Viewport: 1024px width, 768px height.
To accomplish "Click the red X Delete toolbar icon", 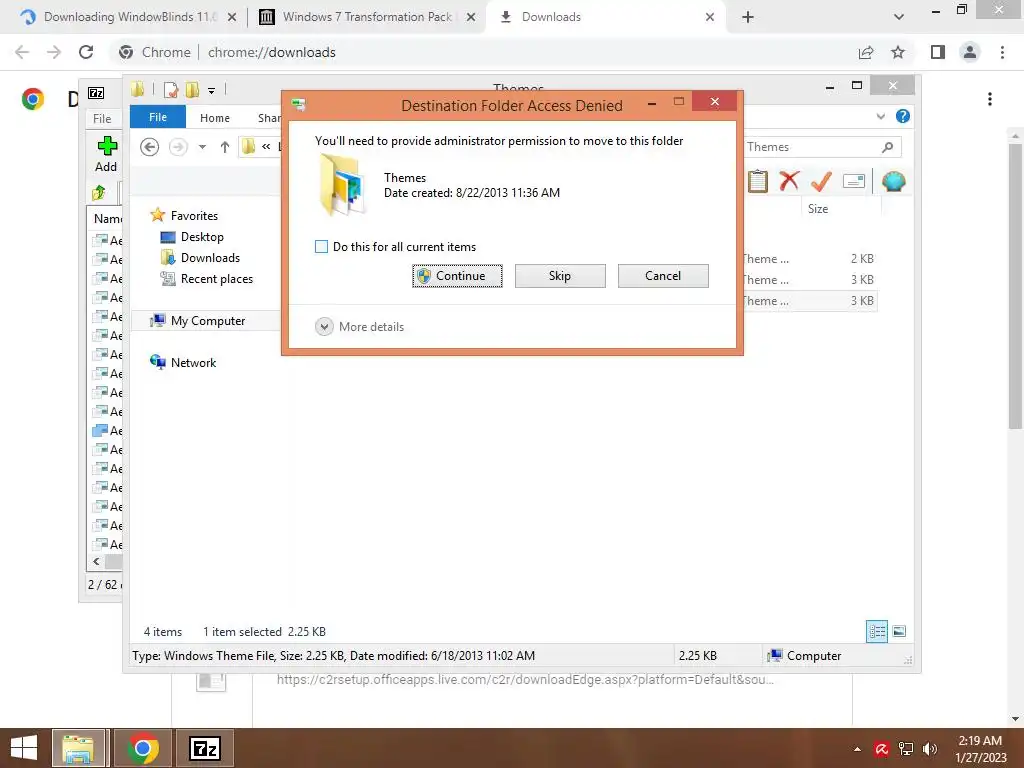I will [x=789, y=180].
